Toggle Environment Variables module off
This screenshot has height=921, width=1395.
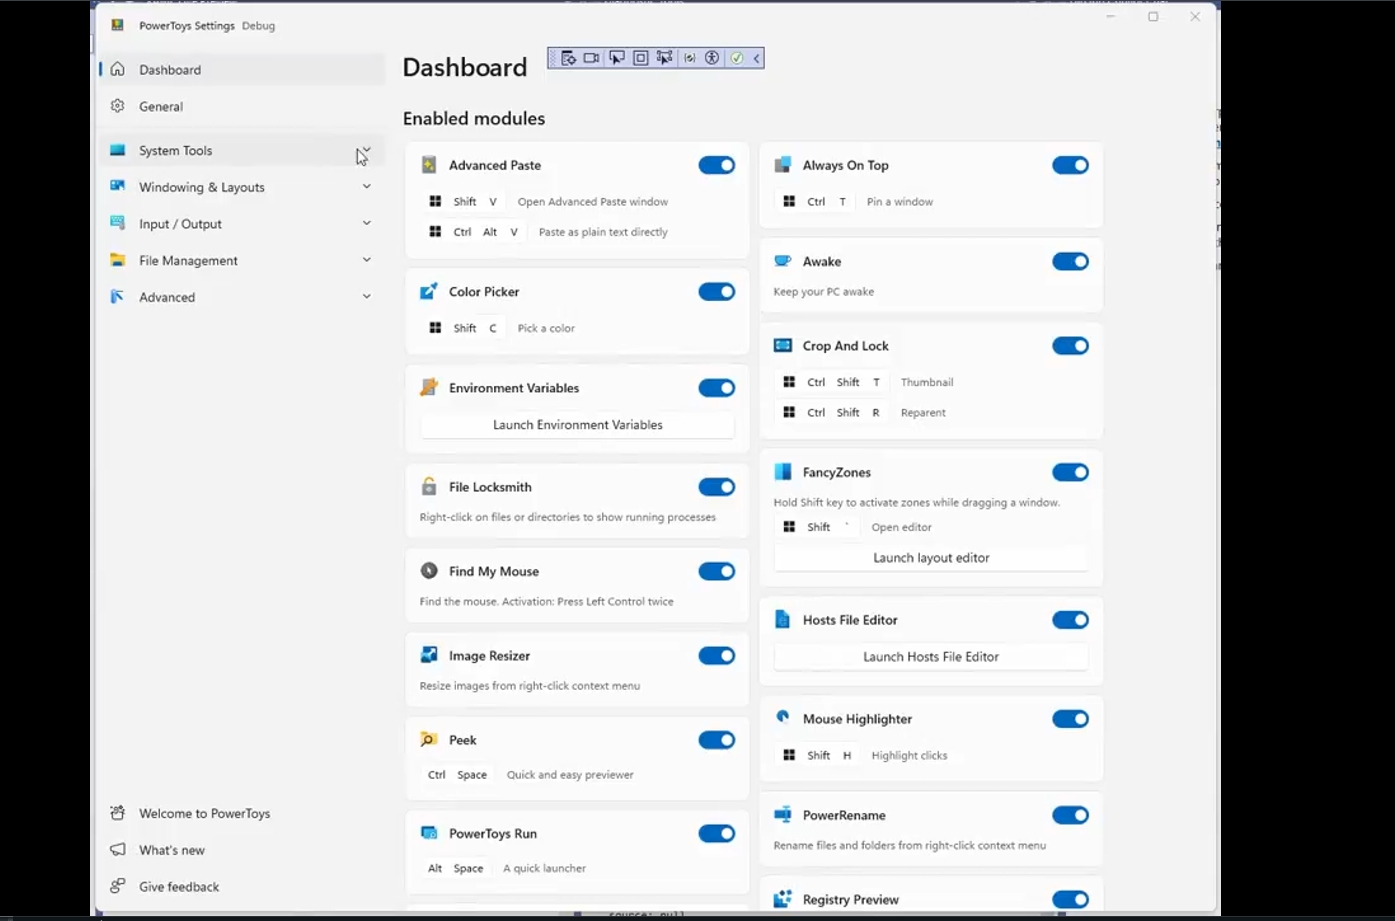click(717, 388)
